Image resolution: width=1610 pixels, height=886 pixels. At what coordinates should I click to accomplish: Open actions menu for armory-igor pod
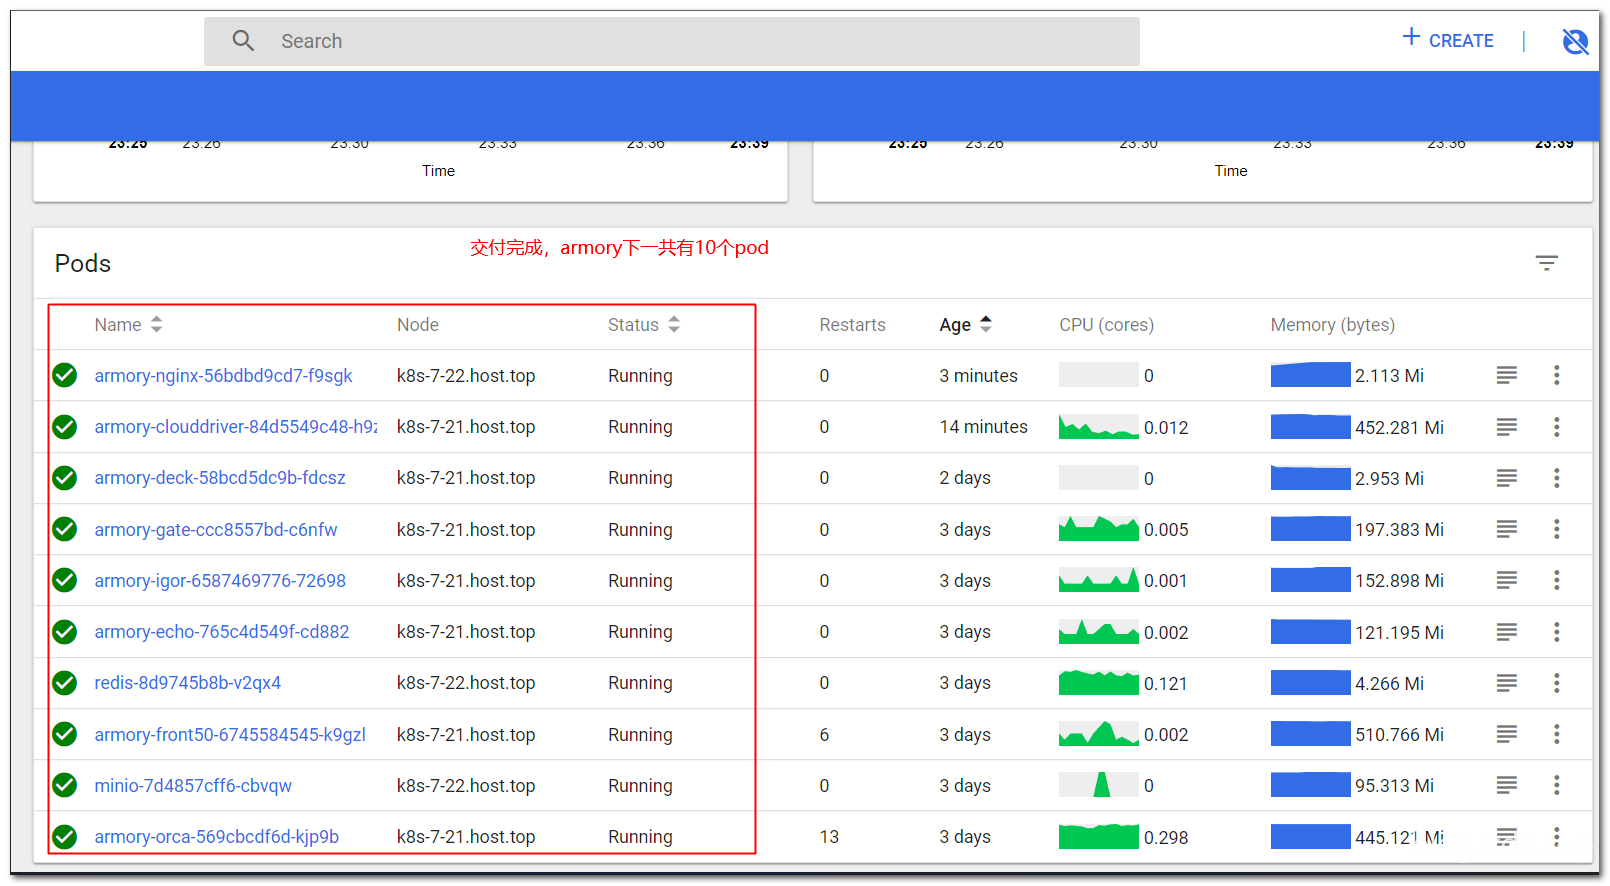(x=1556, y=580)
